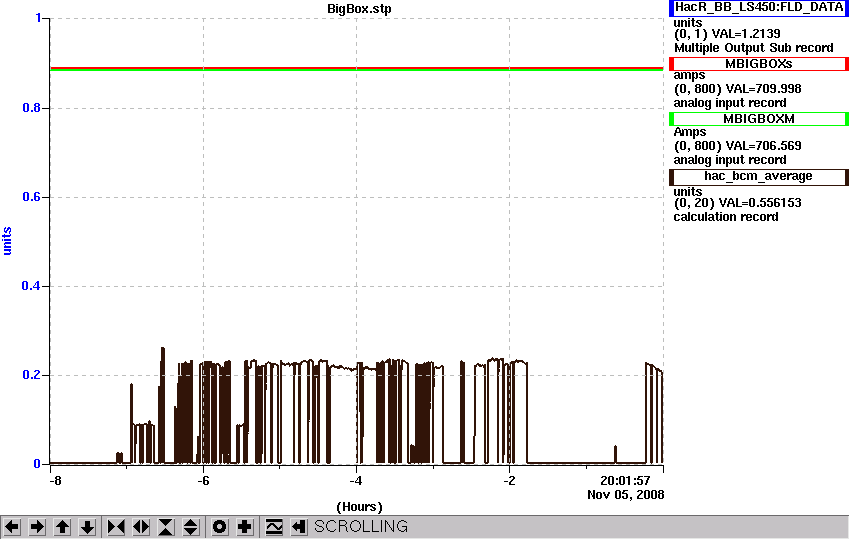Click the VAL=0.556153 readout
The height and width of the screenshot is (539, 849).
point(760,203)
